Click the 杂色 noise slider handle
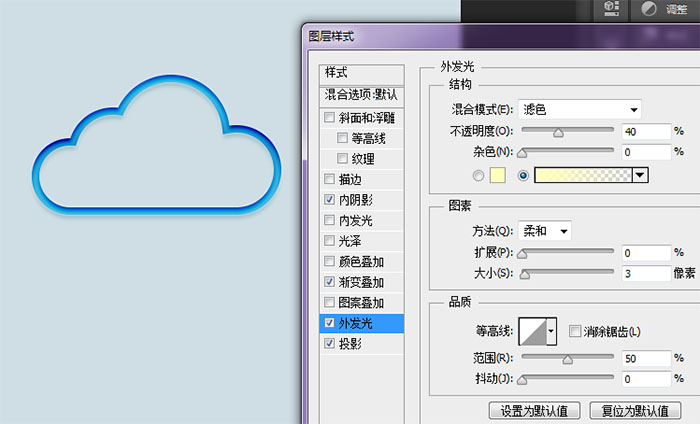This screenshot has width=700, height=424. click(x=522, y=154)
